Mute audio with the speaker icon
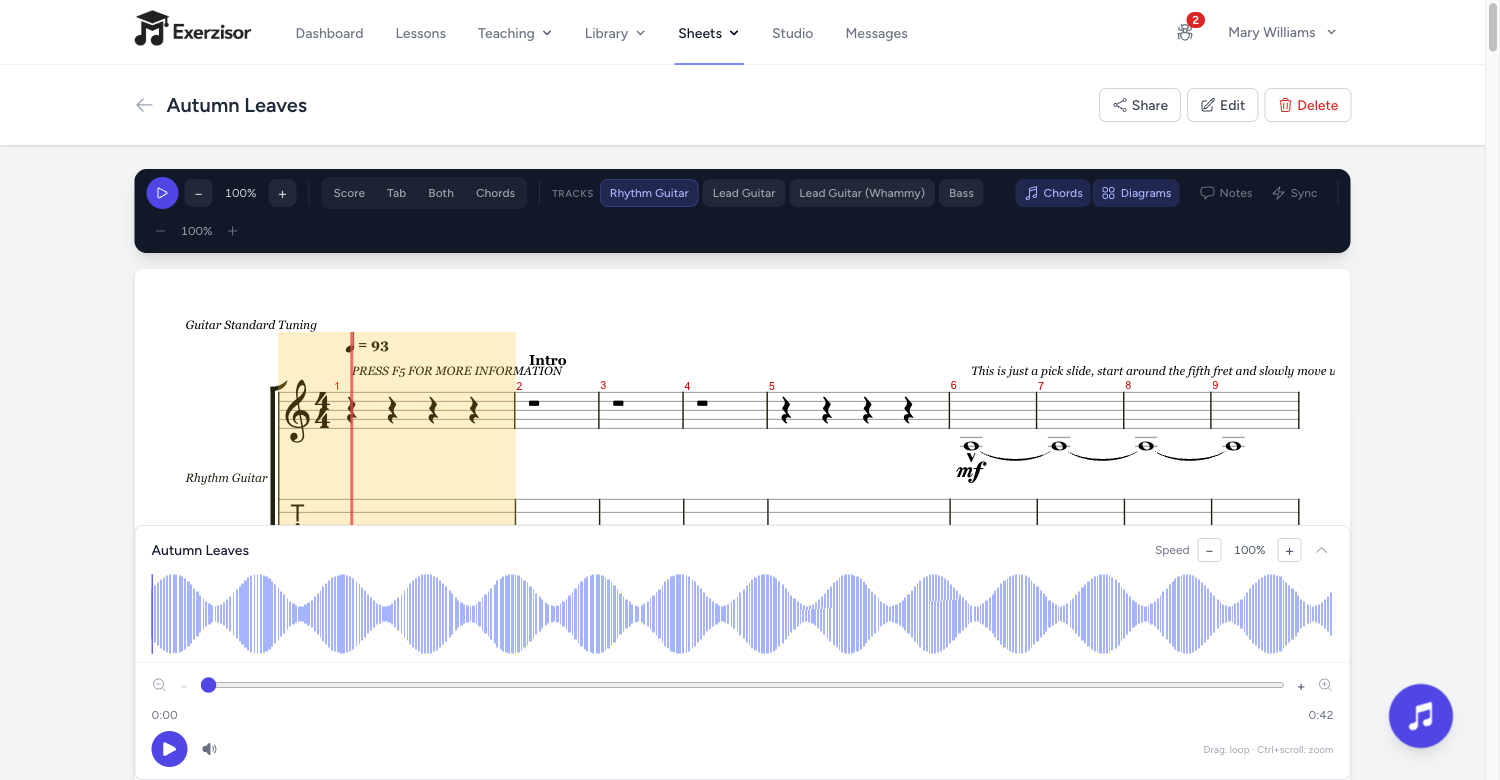The width and height of the screenshot is (1500, 780). [209, 749]
